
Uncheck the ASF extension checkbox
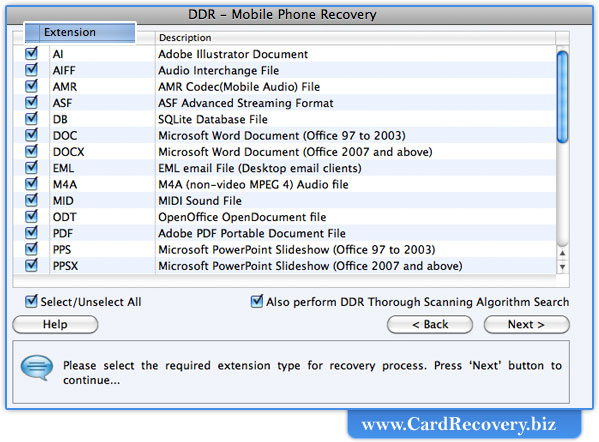coord(31,102)
